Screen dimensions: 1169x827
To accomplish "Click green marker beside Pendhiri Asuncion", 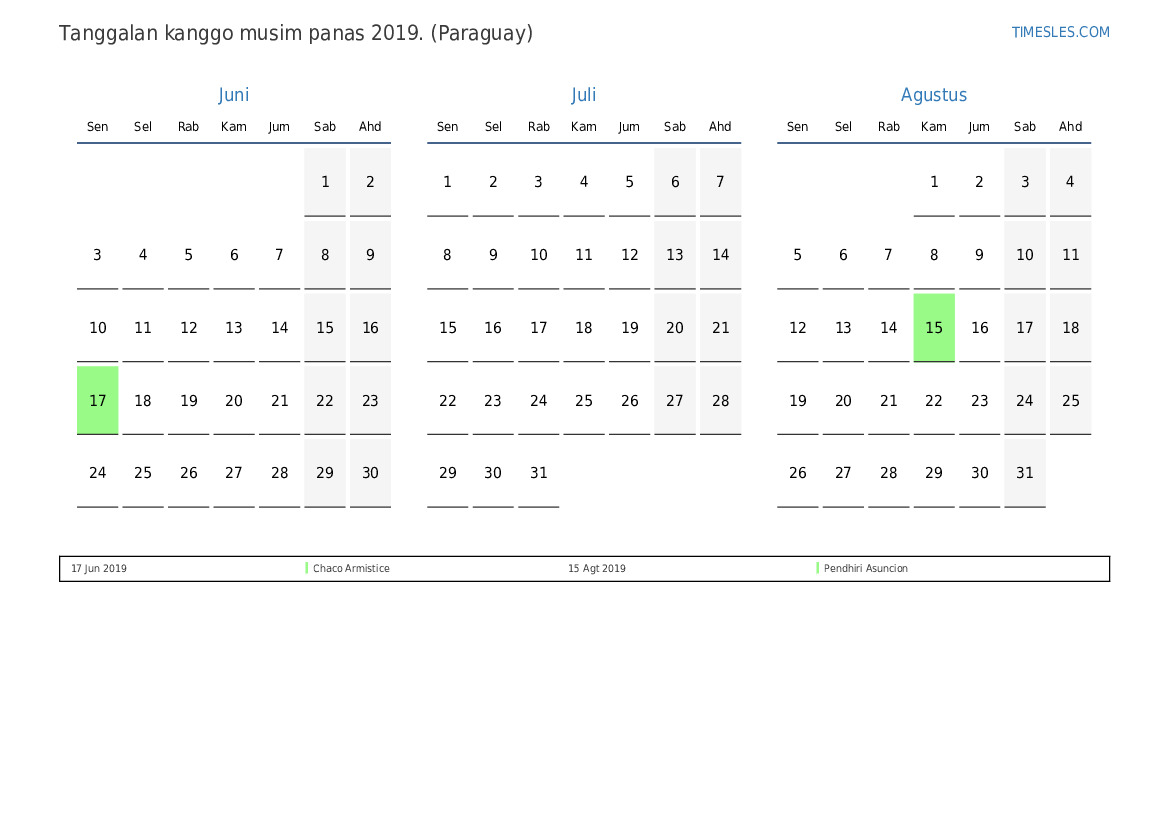I will pyautogui.click(x=818, y=568).
